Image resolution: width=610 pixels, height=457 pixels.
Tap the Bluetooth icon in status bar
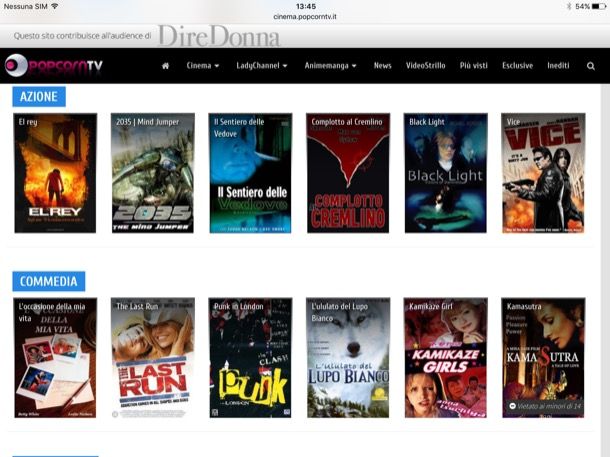click(568, 6)
